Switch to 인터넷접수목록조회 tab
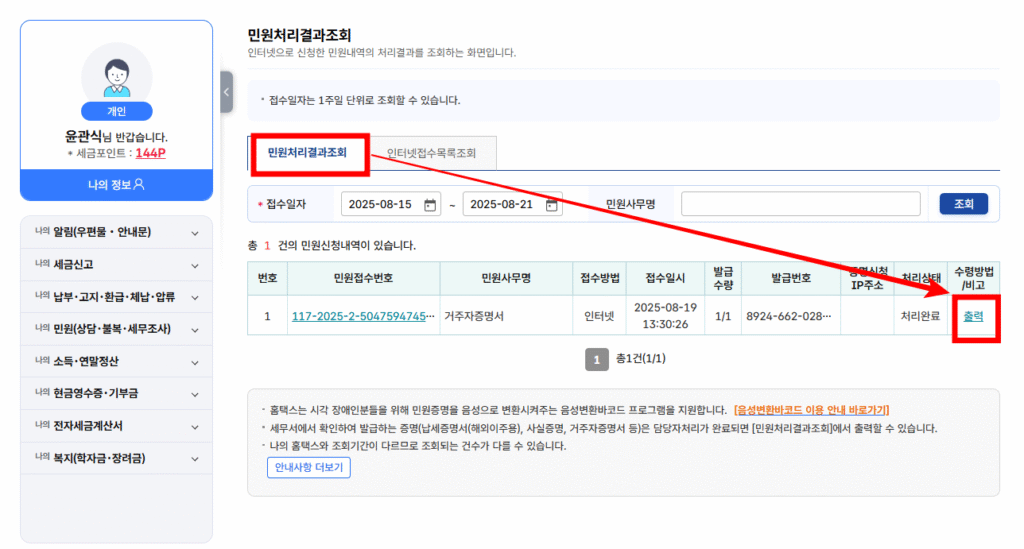Viewport: 1024px width, 549px height. 431,154
